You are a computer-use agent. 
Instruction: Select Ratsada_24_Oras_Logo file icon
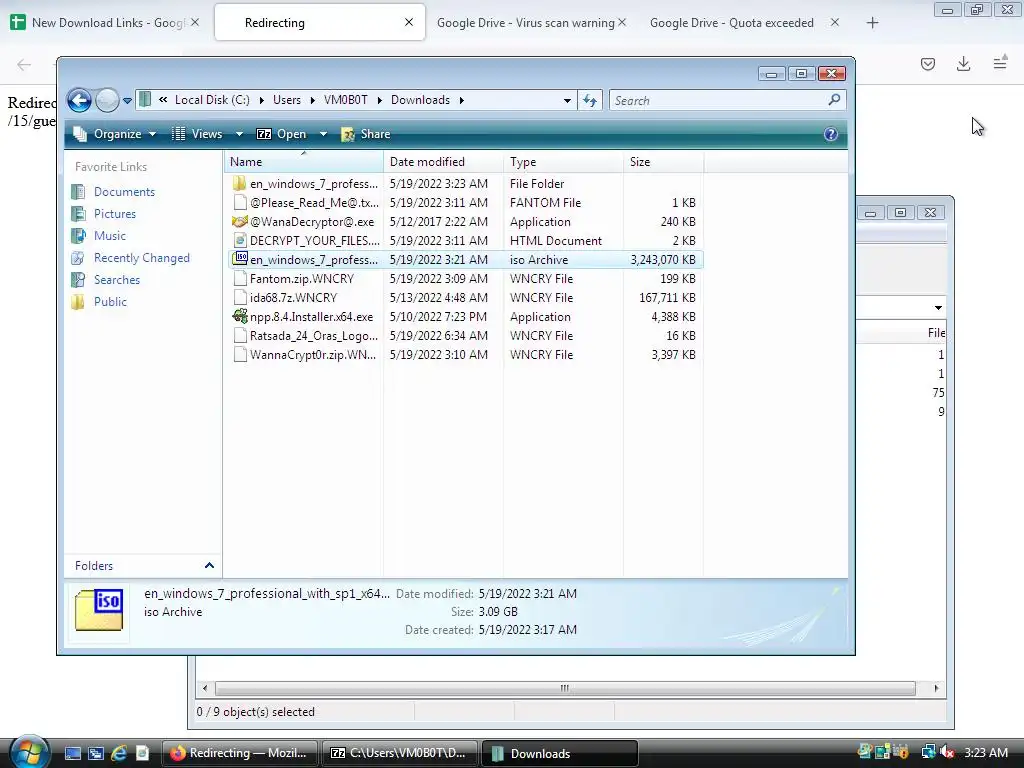(x=240, y=336)
